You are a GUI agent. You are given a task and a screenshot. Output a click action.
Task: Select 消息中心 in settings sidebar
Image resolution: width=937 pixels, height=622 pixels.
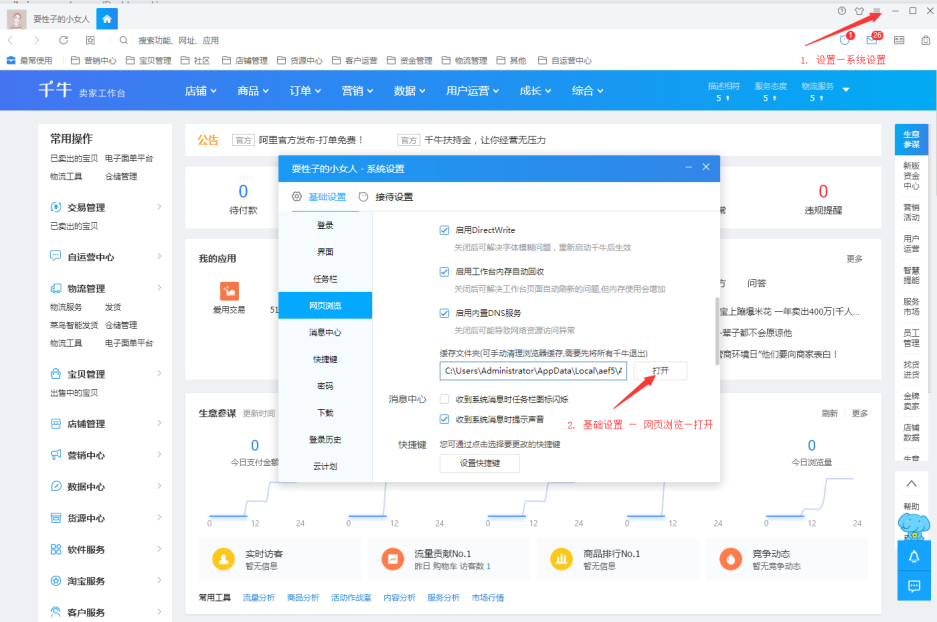tap(325, 332)
